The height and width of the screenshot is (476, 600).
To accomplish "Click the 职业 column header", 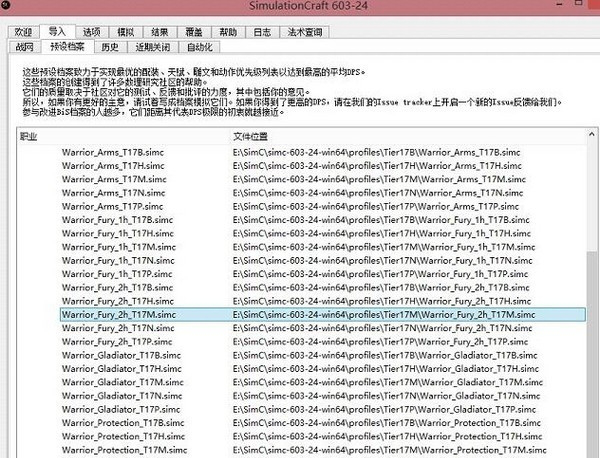I will click(x=28, y=137).
